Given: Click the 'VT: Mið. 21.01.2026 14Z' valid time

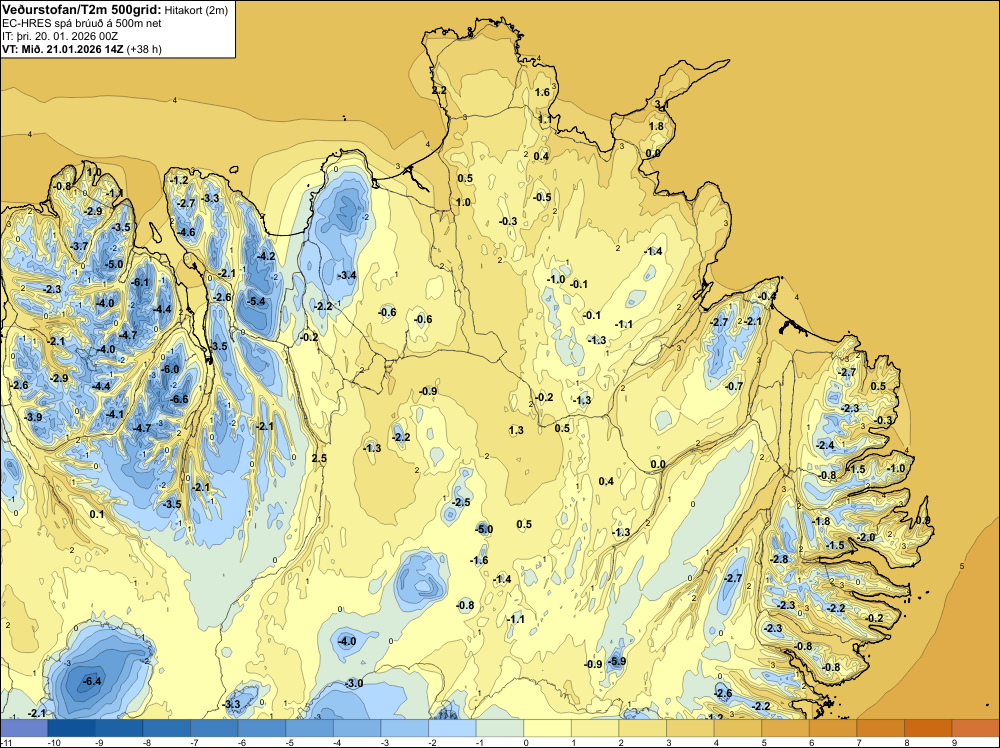Looking at the screenshot, I should pyautogui.click(x=62, y=49).
